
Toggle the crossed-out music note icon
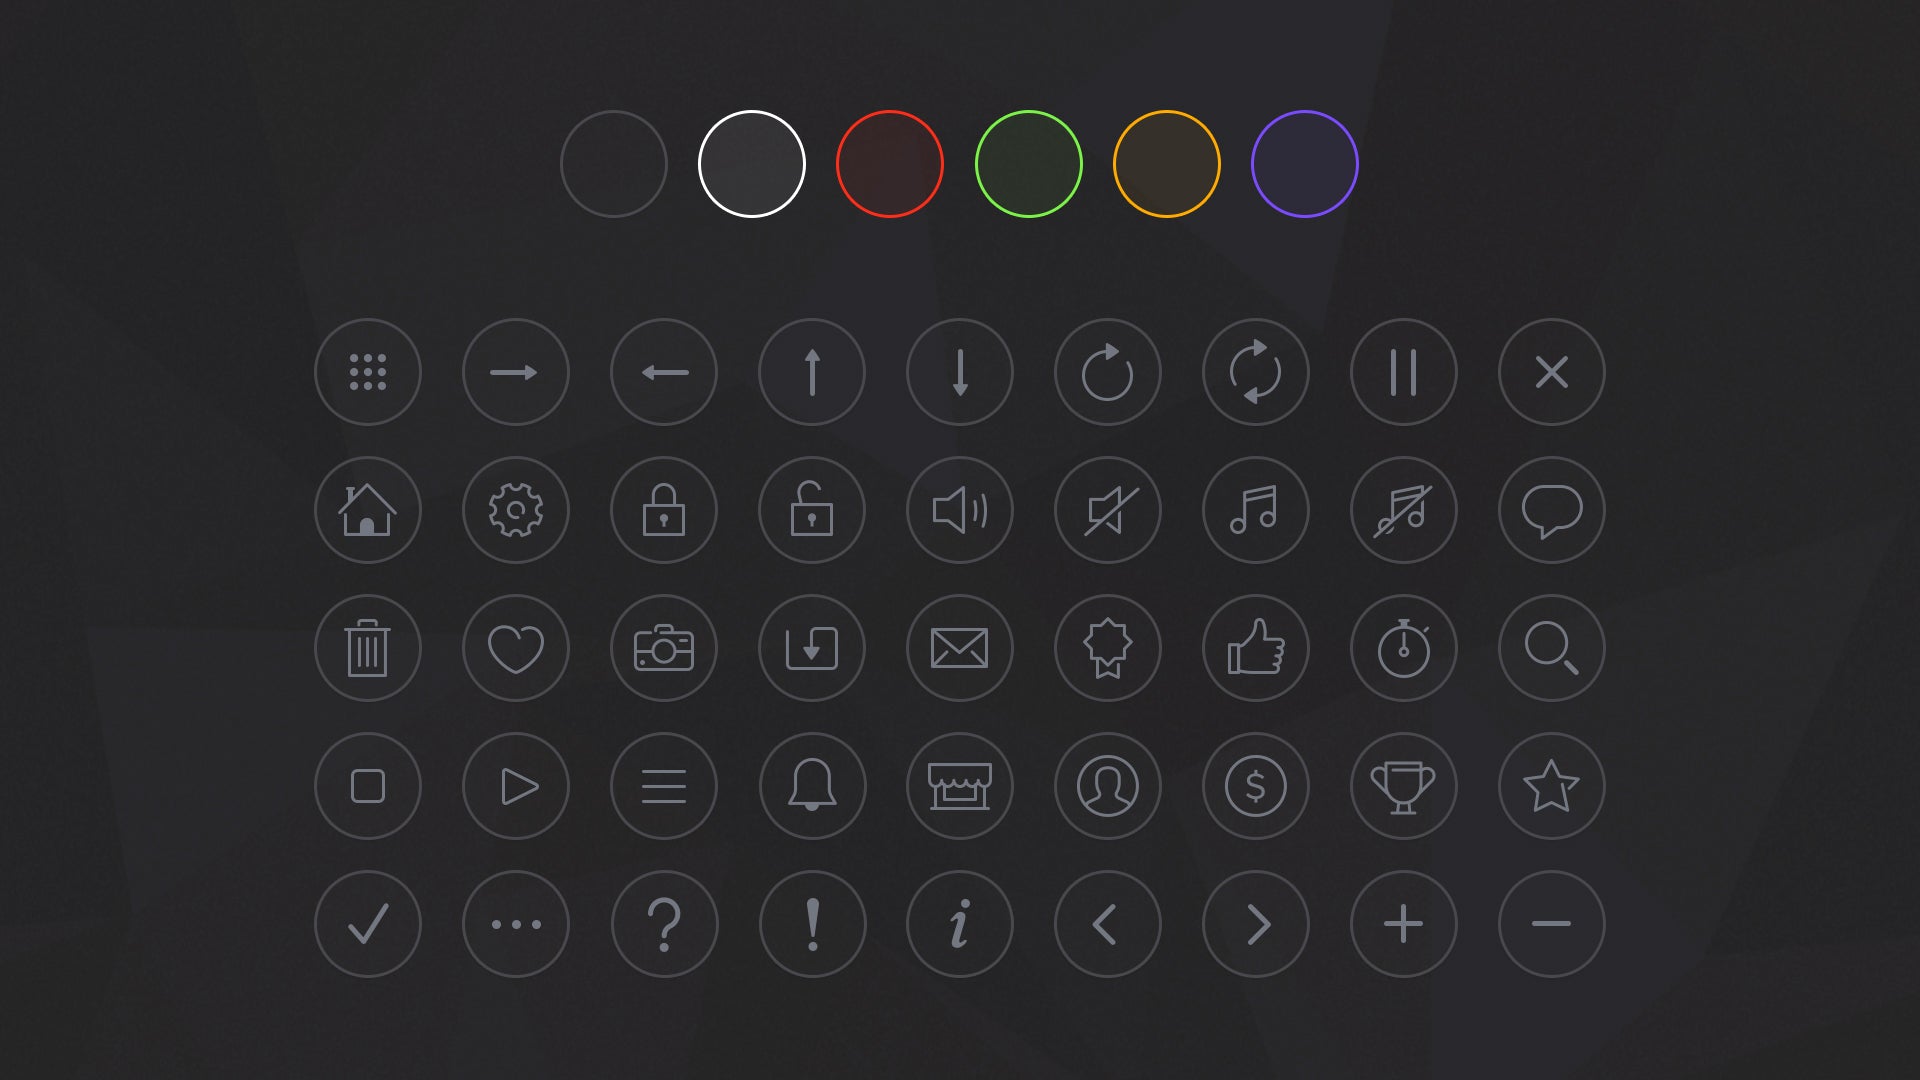pyautogui.click(x=1403, y=510)
